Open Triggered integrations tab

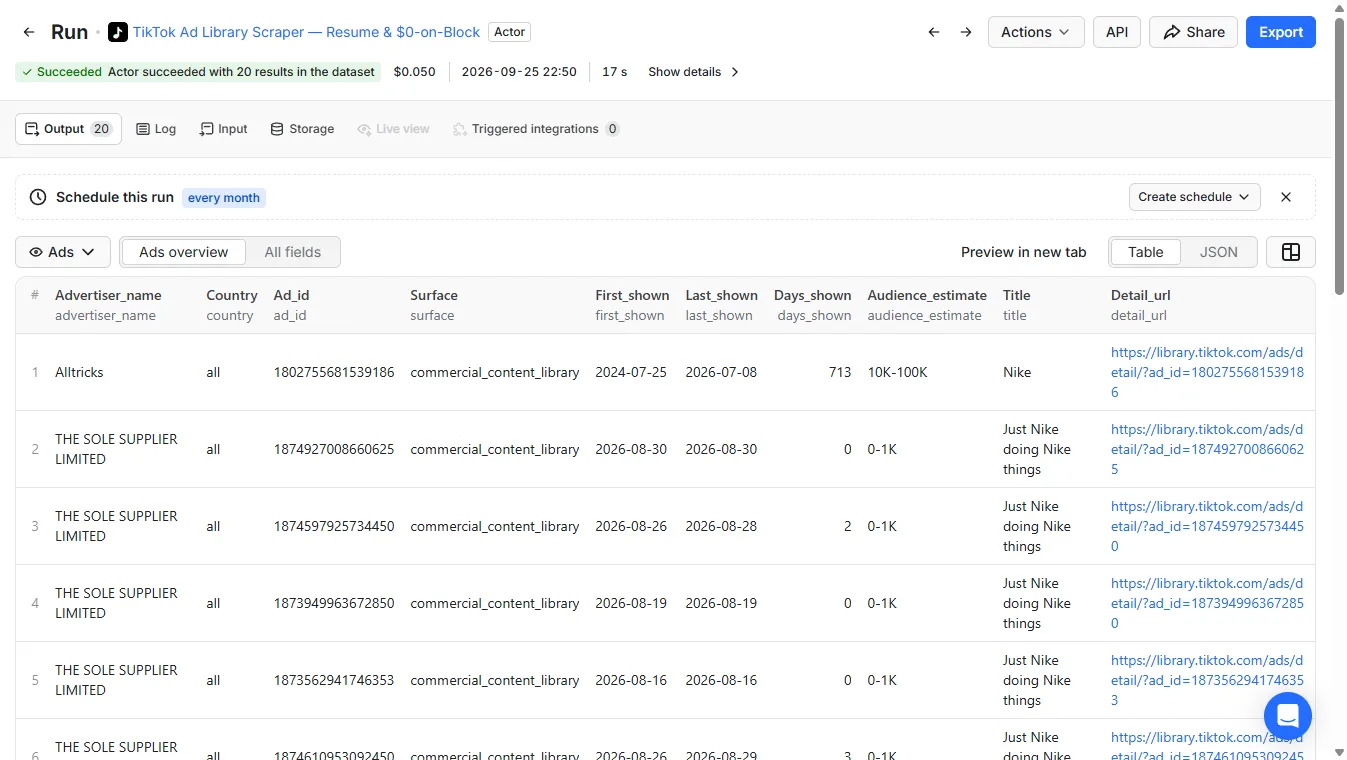tap(536, 129)
